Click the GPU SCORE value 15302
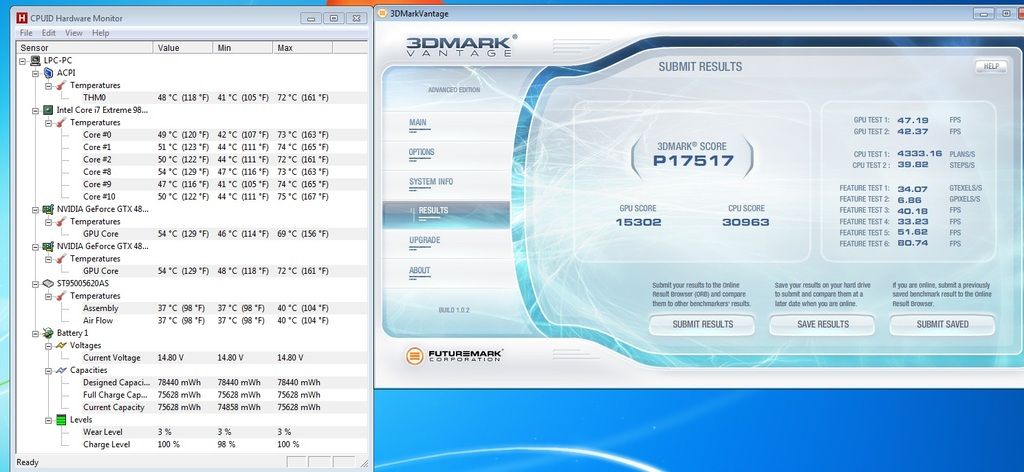 pyautogui.click(x=638, y=222)
